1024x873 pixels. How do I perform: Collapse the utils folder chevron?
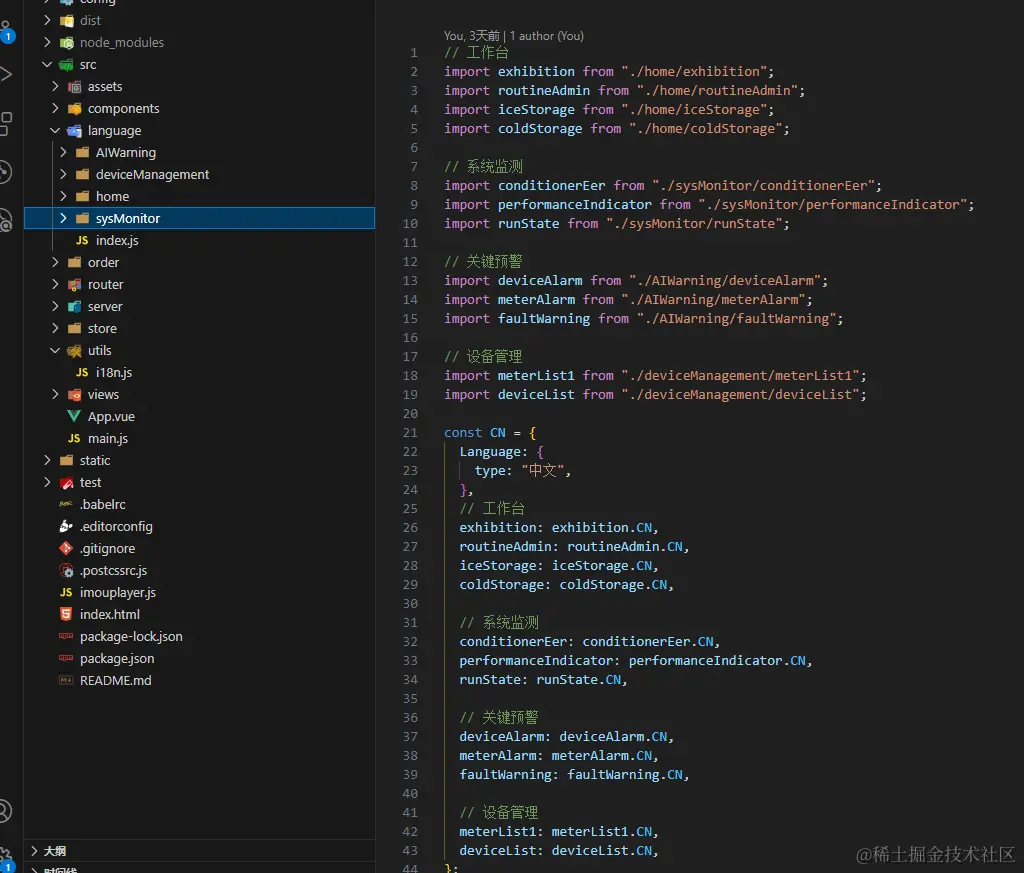click(56, 351)
